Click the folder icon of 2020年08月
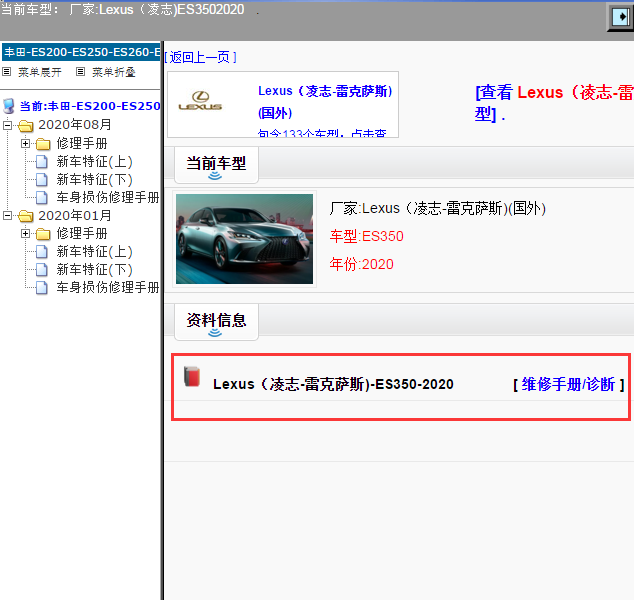634x600 pixels. point(26,125)
